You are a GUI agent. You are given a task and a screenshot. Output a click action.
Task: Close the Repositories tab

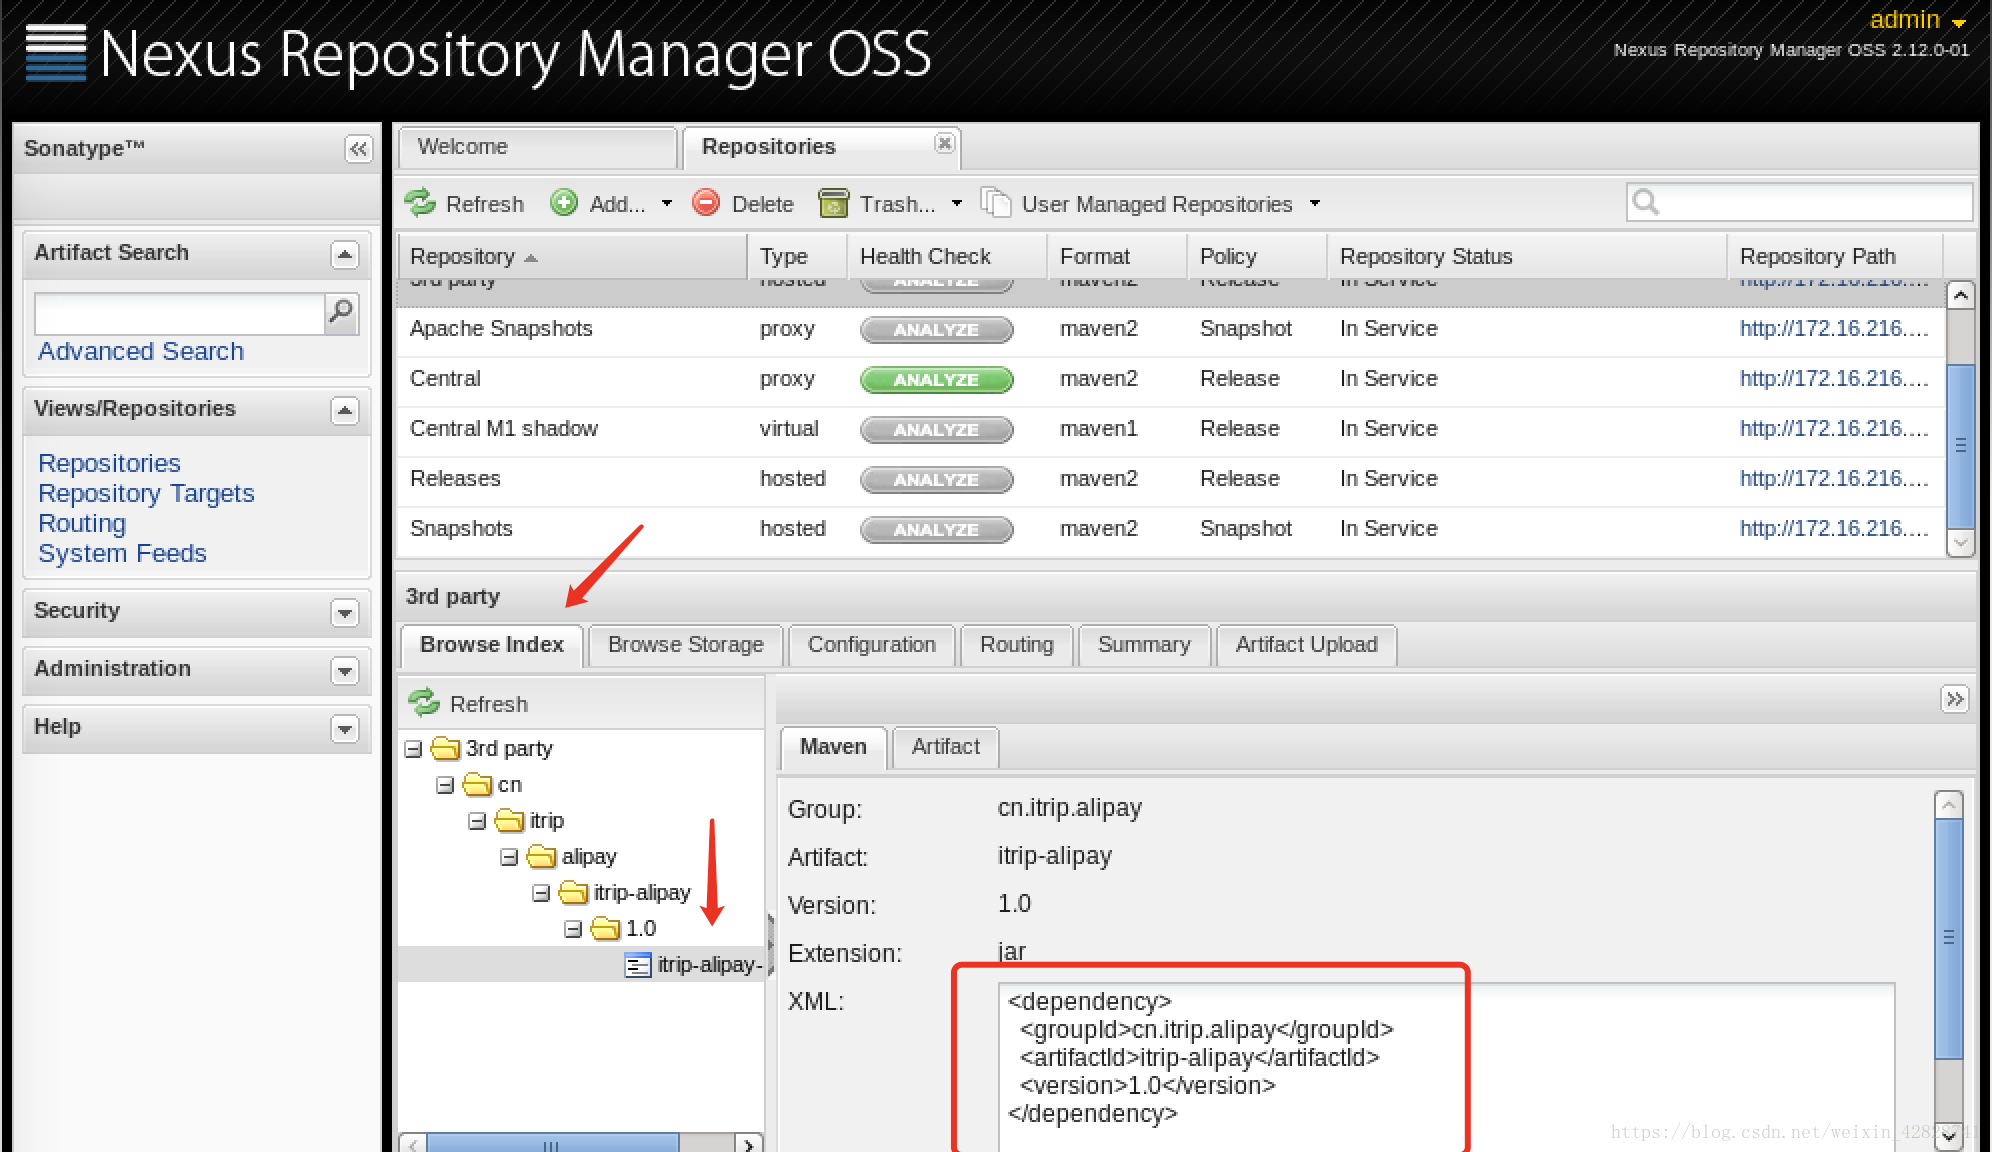pyautogui.click(x=943, y=144)
